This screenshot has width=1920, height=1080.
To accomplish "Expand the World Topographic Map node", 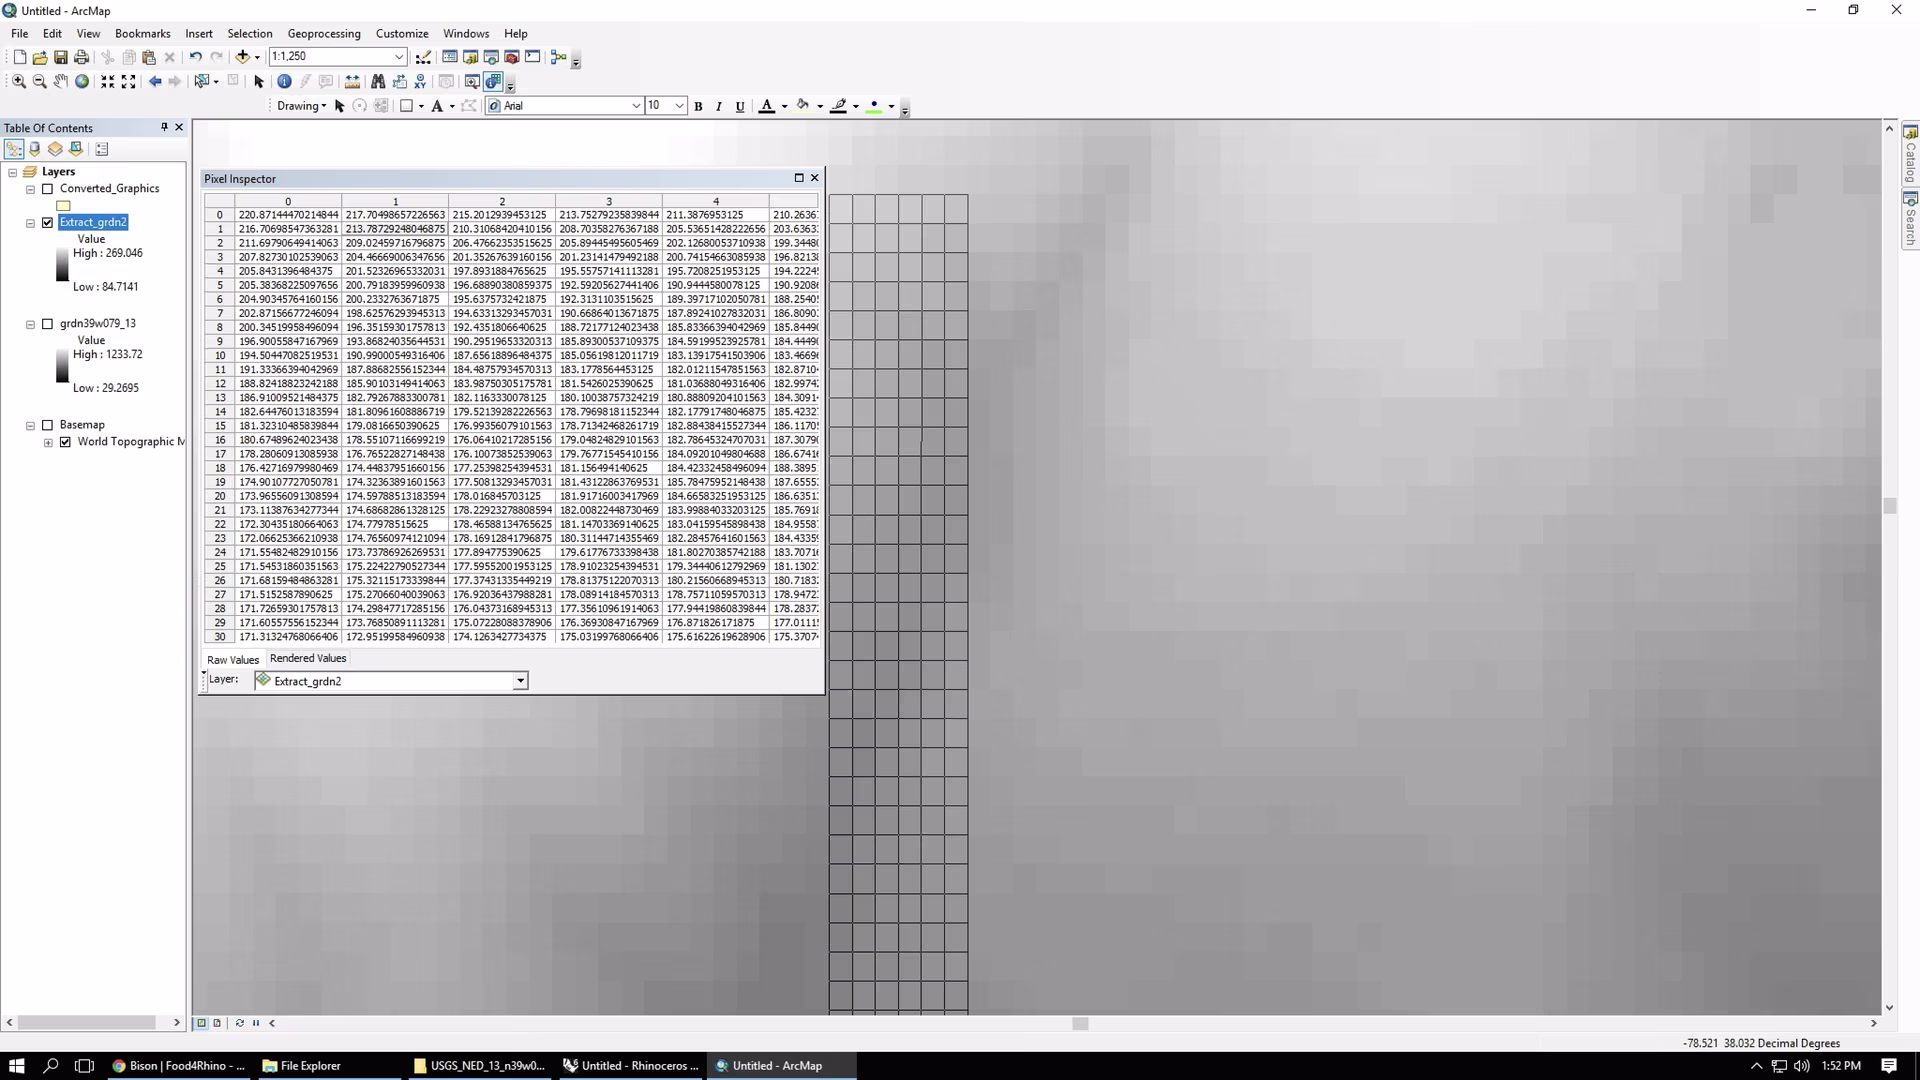I will pos(48,442).
